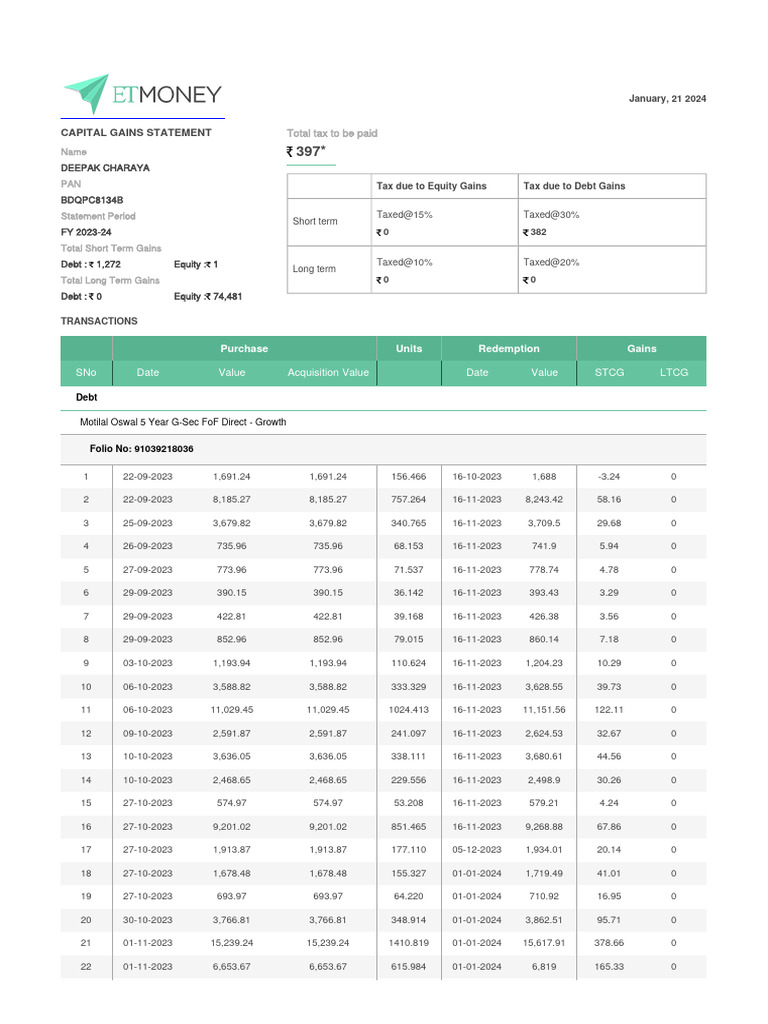Click STCG 39.73 in row 10

609,687
